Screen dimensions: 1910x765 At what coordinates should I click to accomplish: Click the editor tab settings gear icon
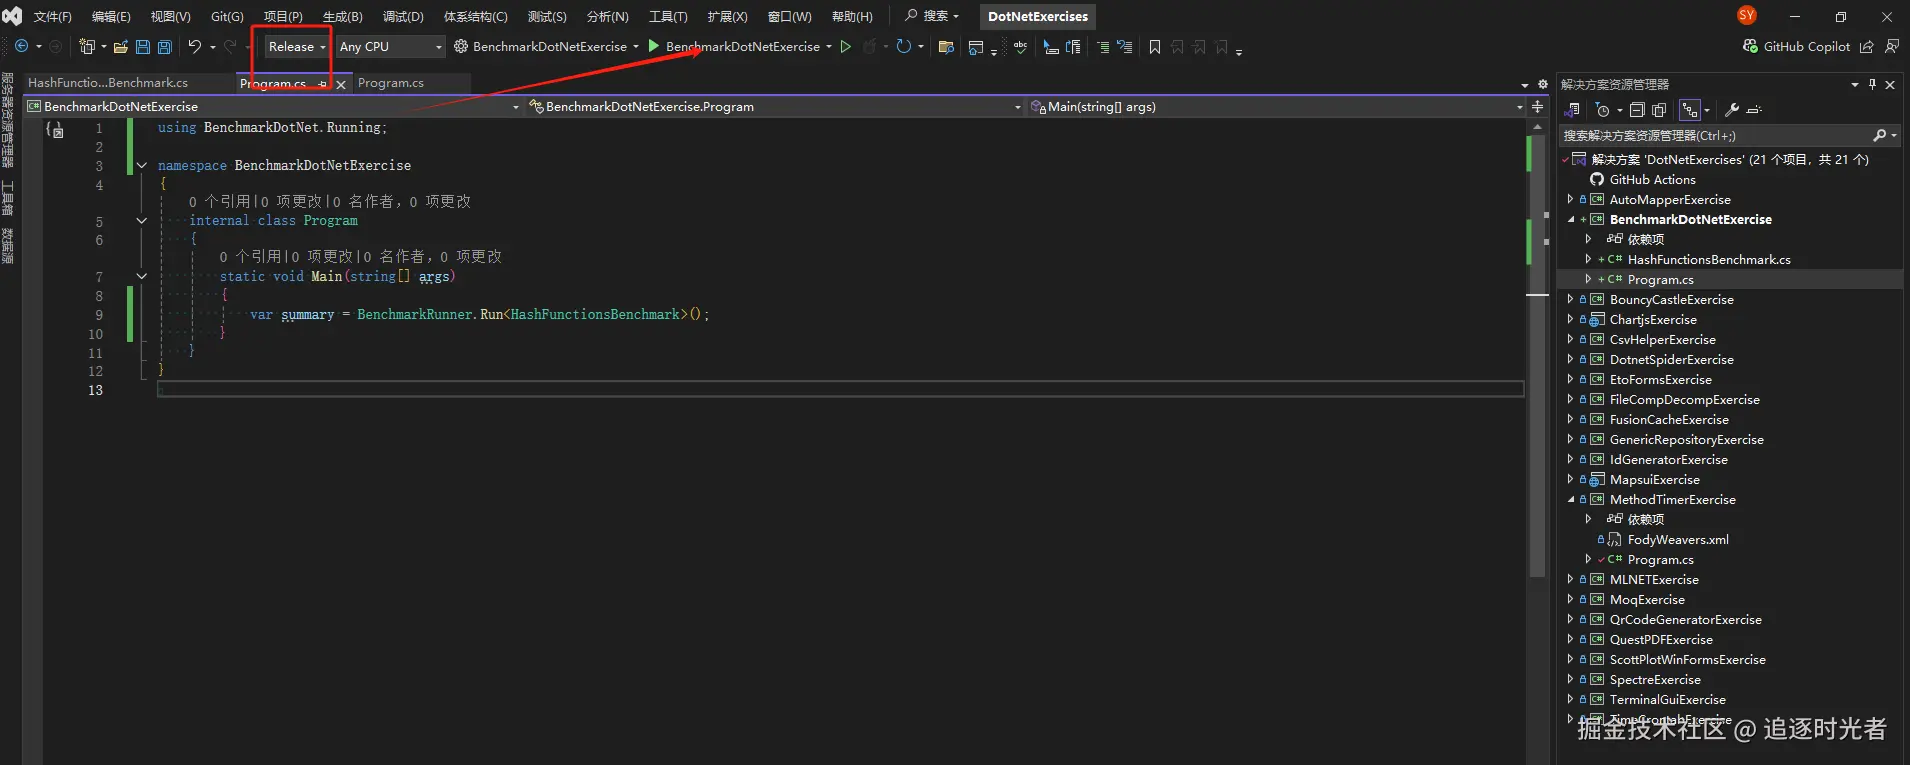[1542, 85]
